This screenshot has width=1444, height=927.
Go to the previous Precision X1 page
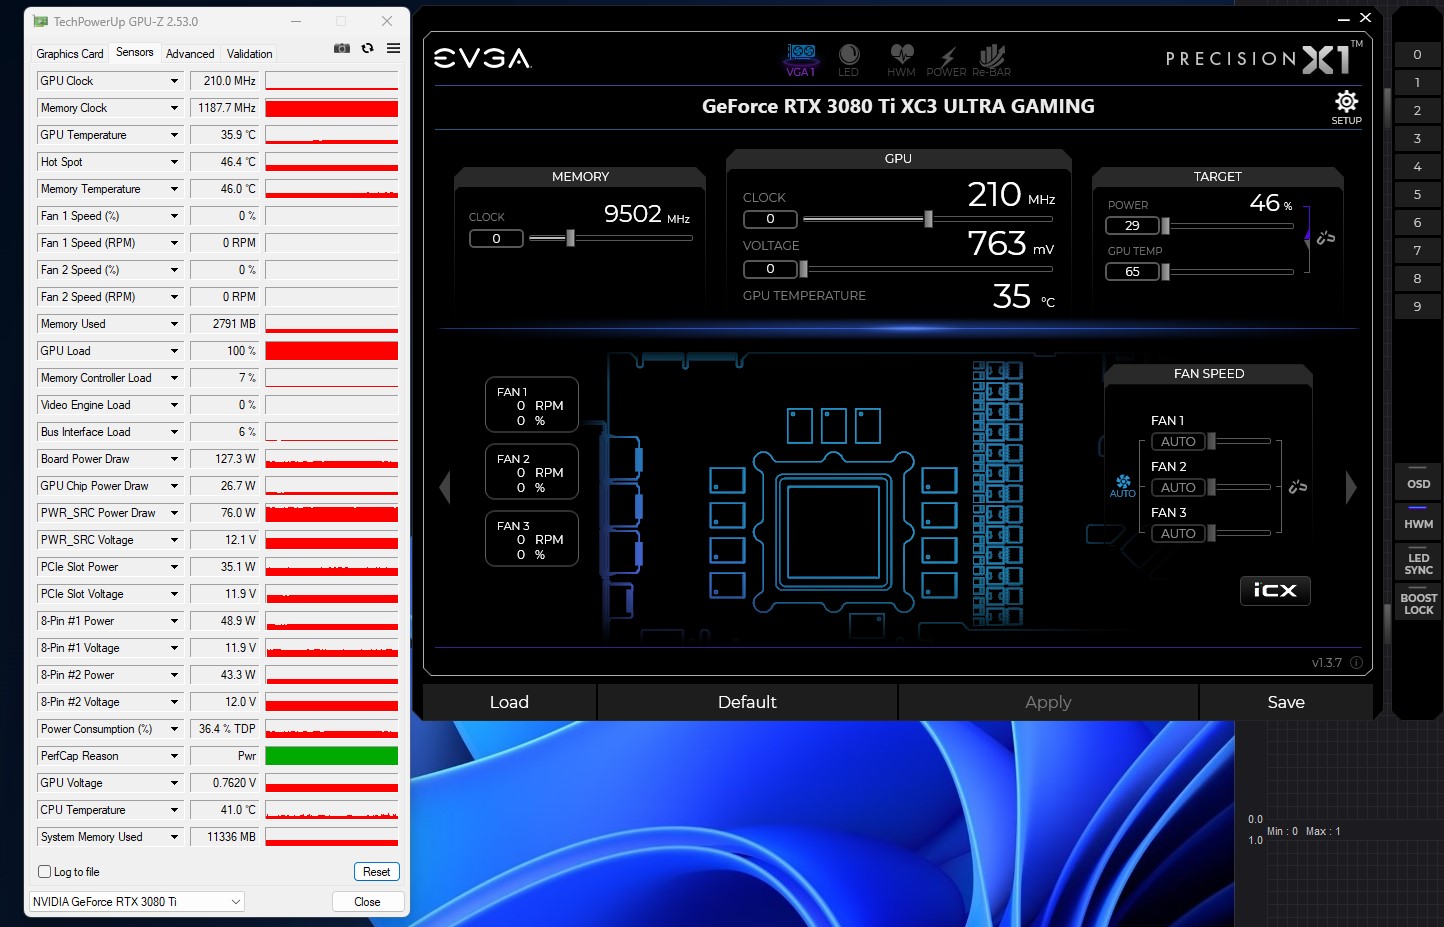[x=445, y=487]
